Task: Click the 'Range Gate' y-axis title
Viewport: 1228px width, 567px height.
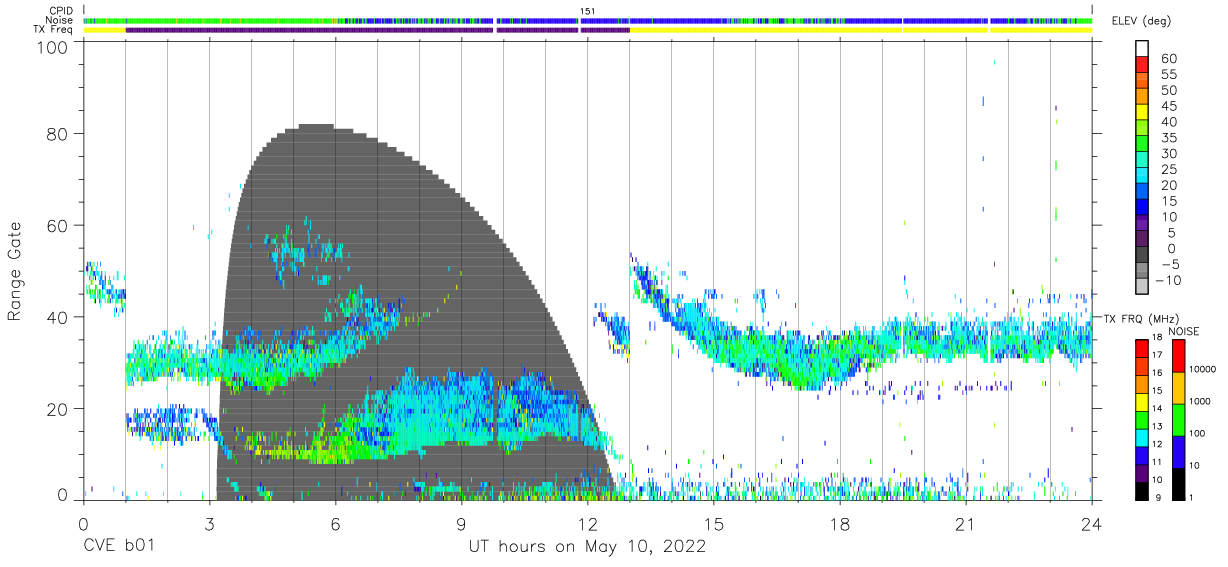Action: click(15, 272)
